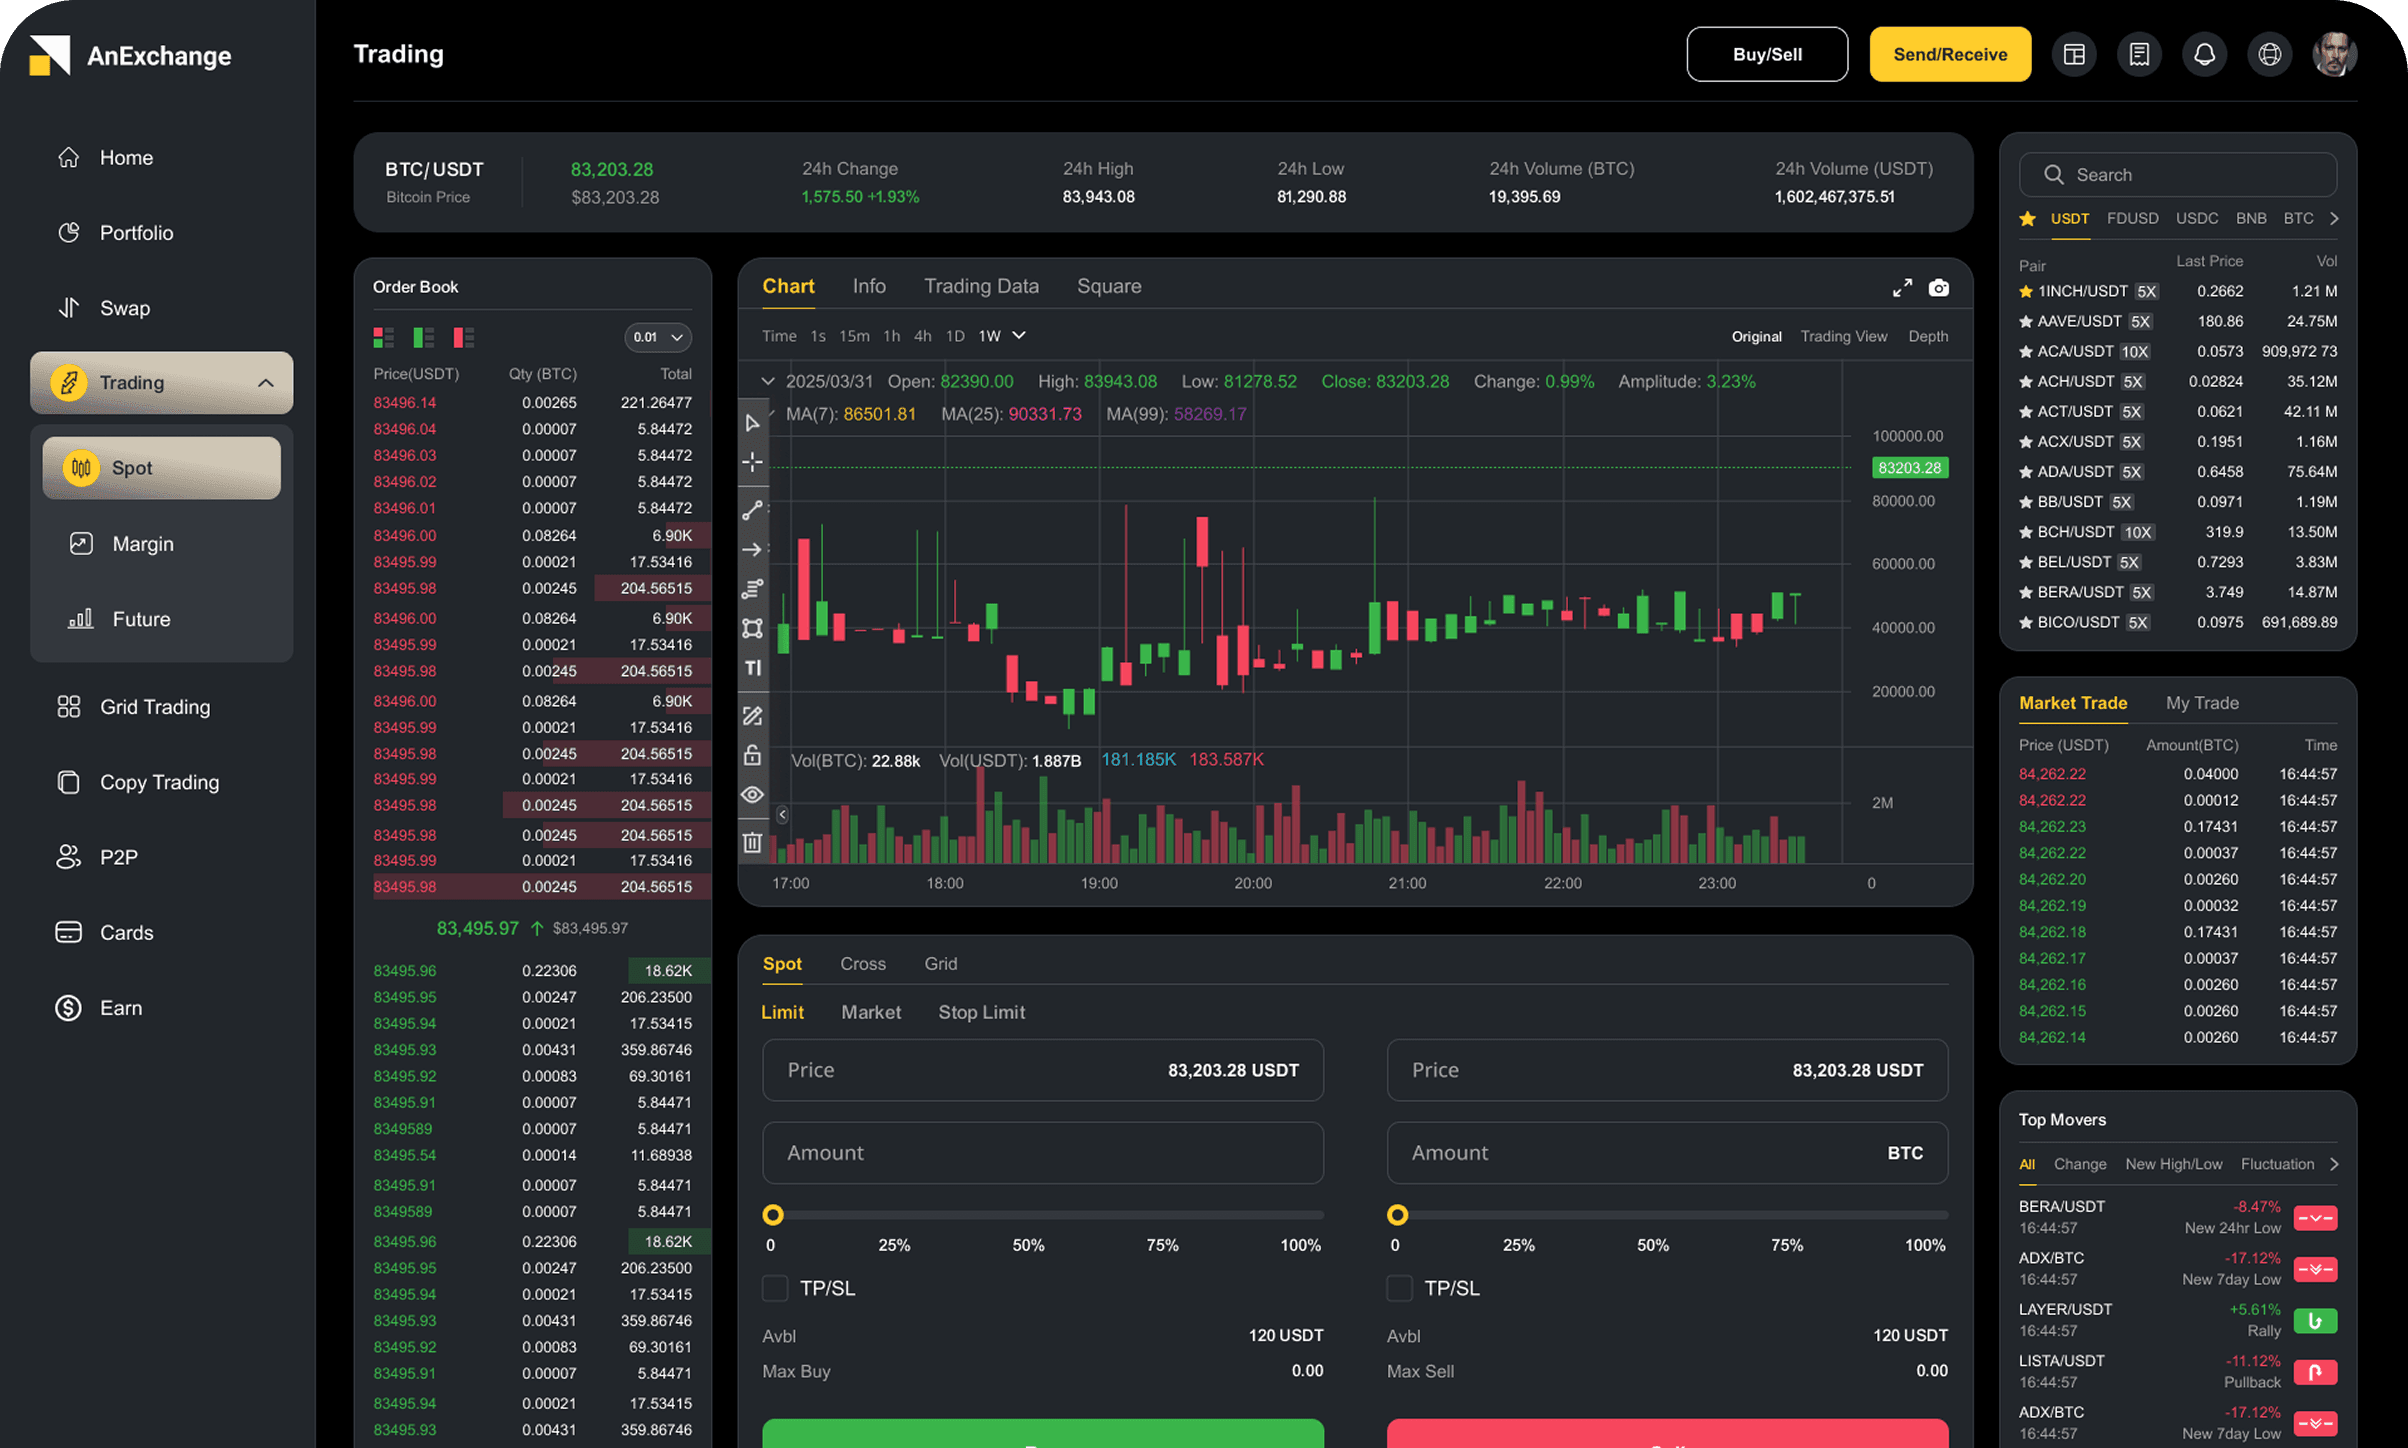Collapse the Trading sidebar section
This screenshot has height=1448, width=2408.
point(265,383)
